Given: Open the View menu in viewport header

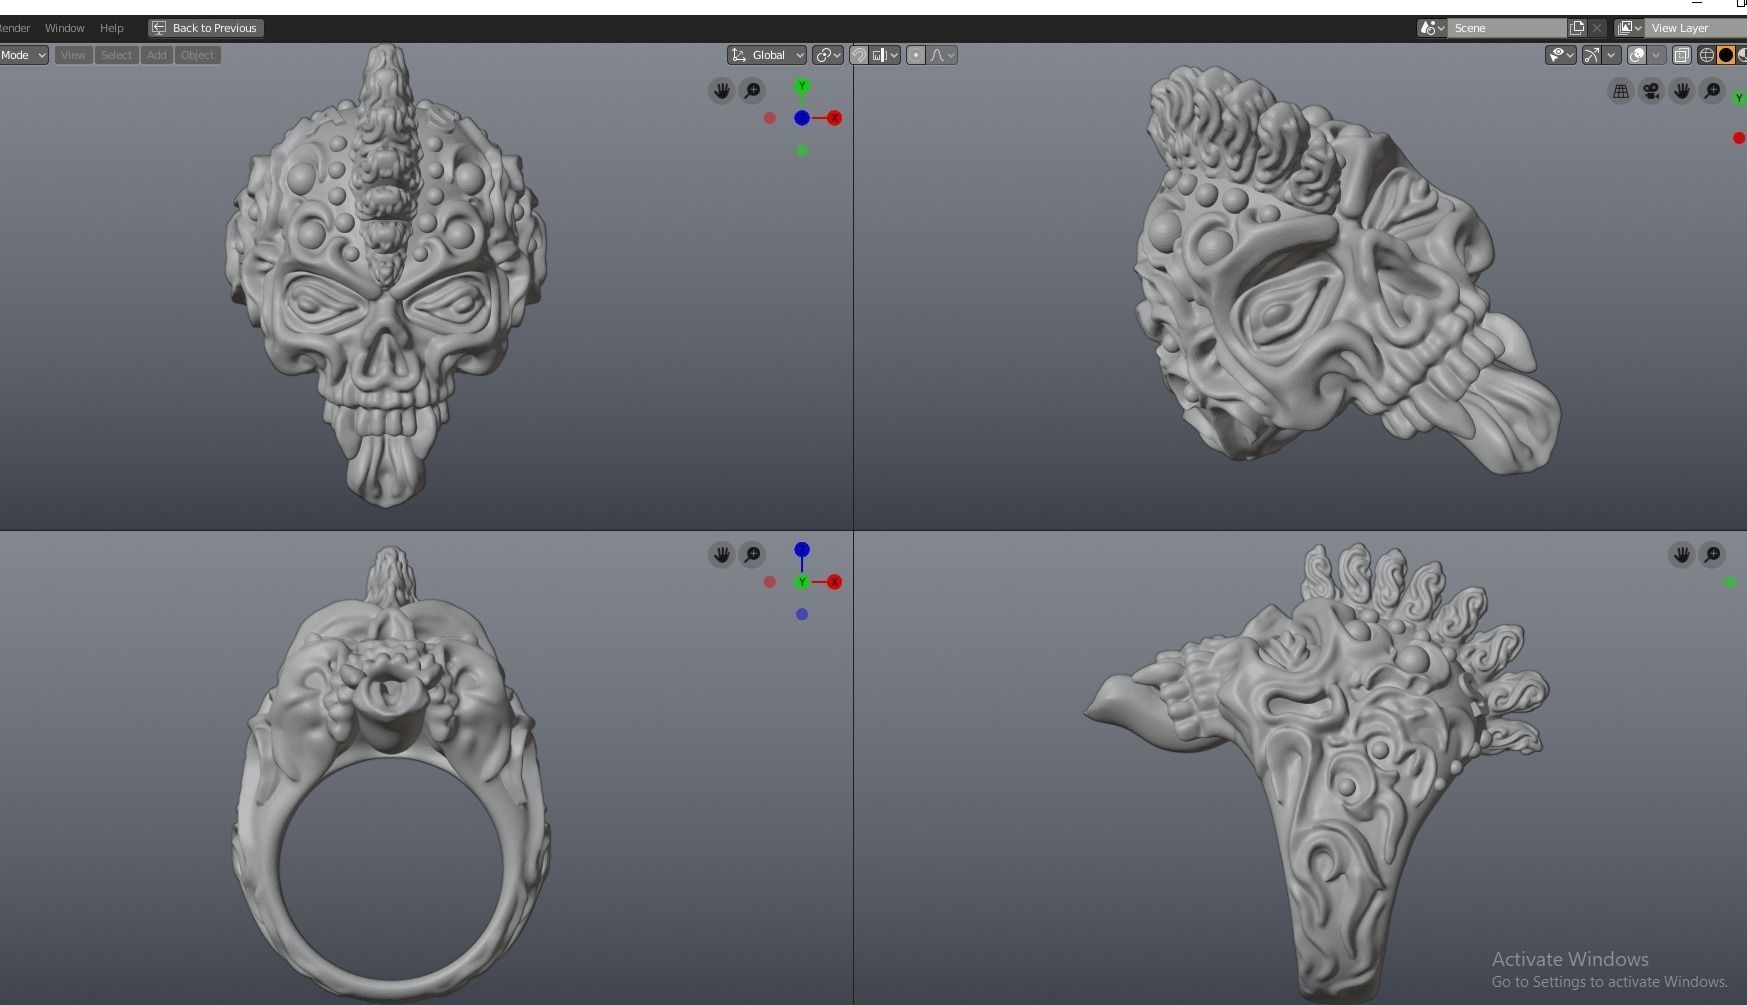Looking at the screenshot, I should click(x=73, y=55).
